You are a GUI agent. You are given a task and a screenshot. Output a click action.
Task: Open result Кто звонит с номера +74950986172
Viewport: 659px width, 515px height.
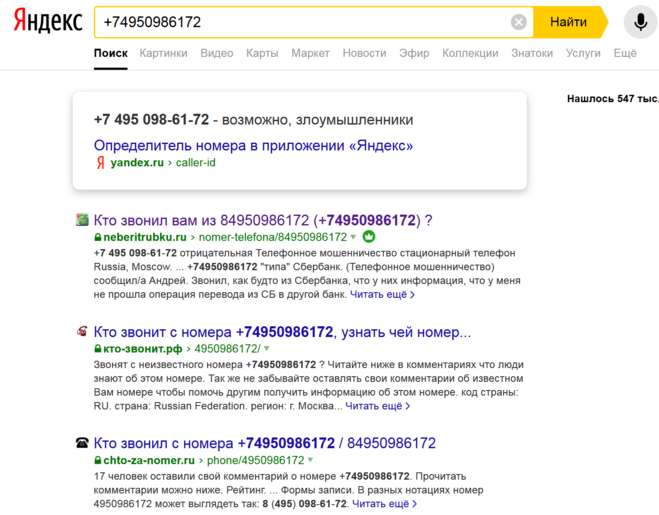click(282, 332)
